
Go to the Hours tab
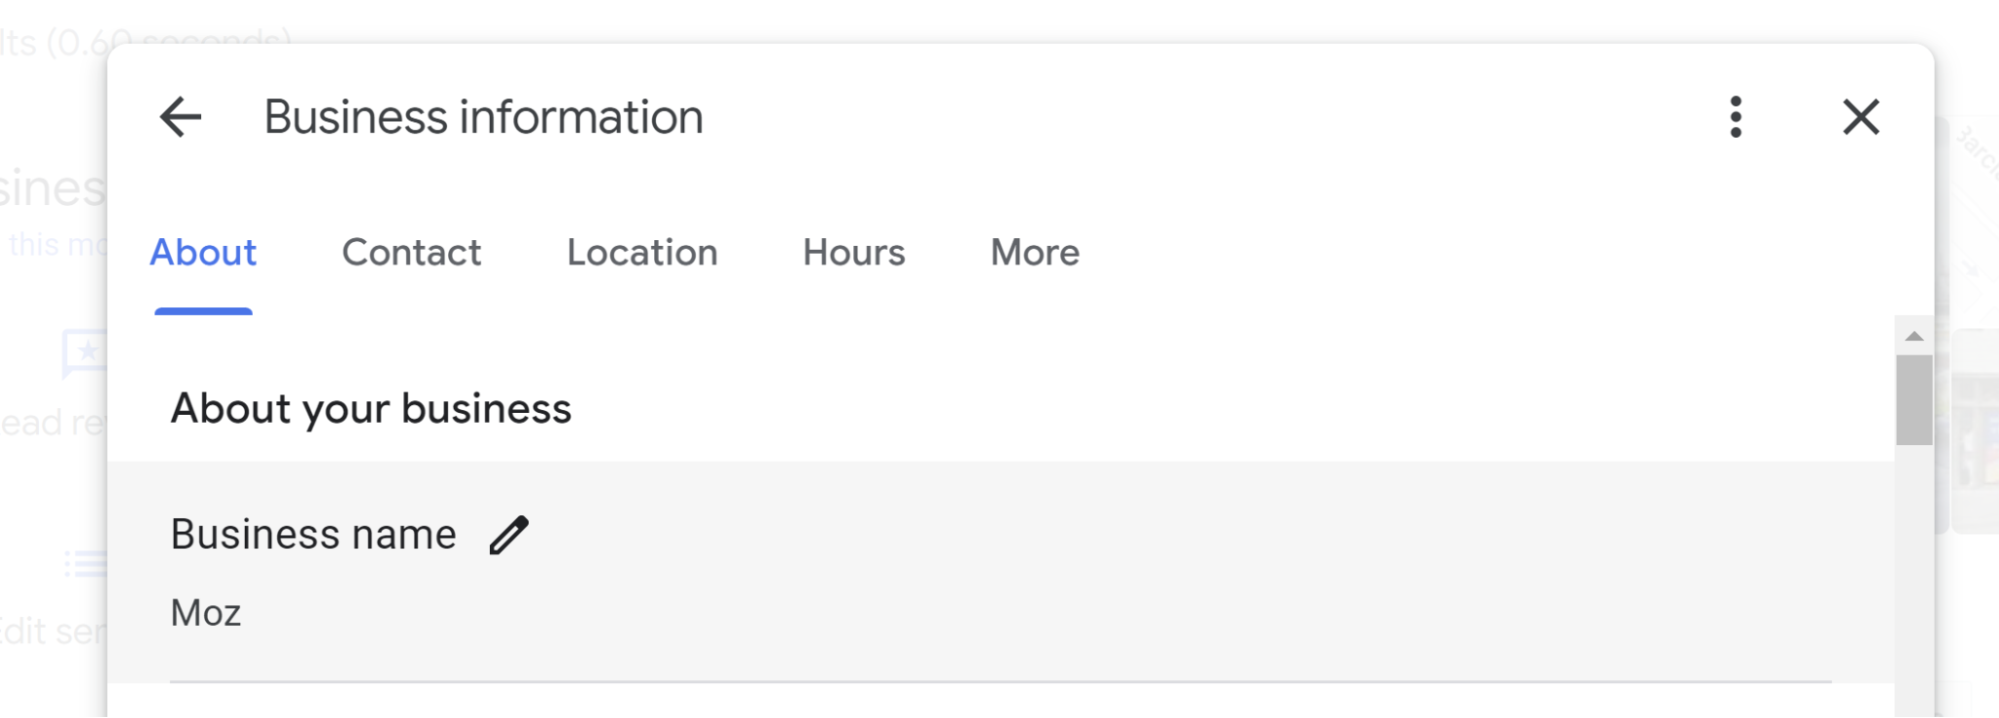(x=854, y=253)
